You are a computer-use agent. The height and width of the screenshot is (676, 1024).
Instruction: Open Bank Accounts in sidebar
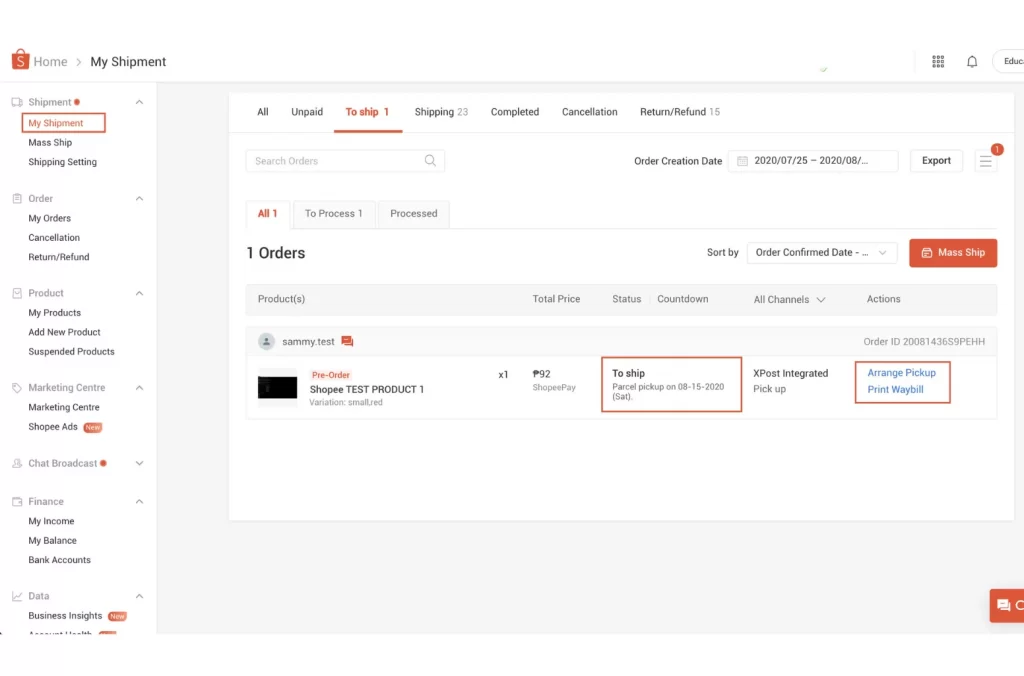tap(59, 560)
